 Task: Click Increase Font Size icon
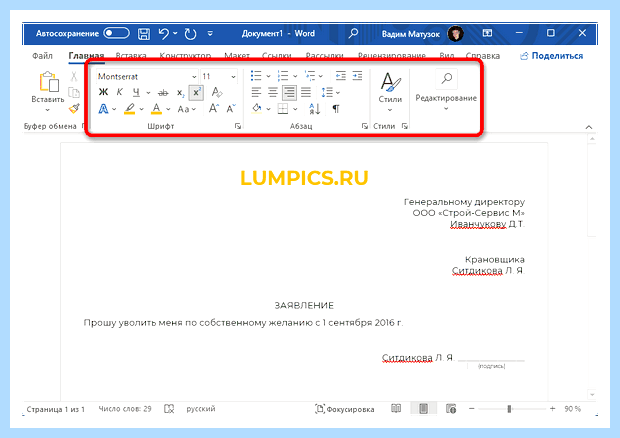pos(214,108)
